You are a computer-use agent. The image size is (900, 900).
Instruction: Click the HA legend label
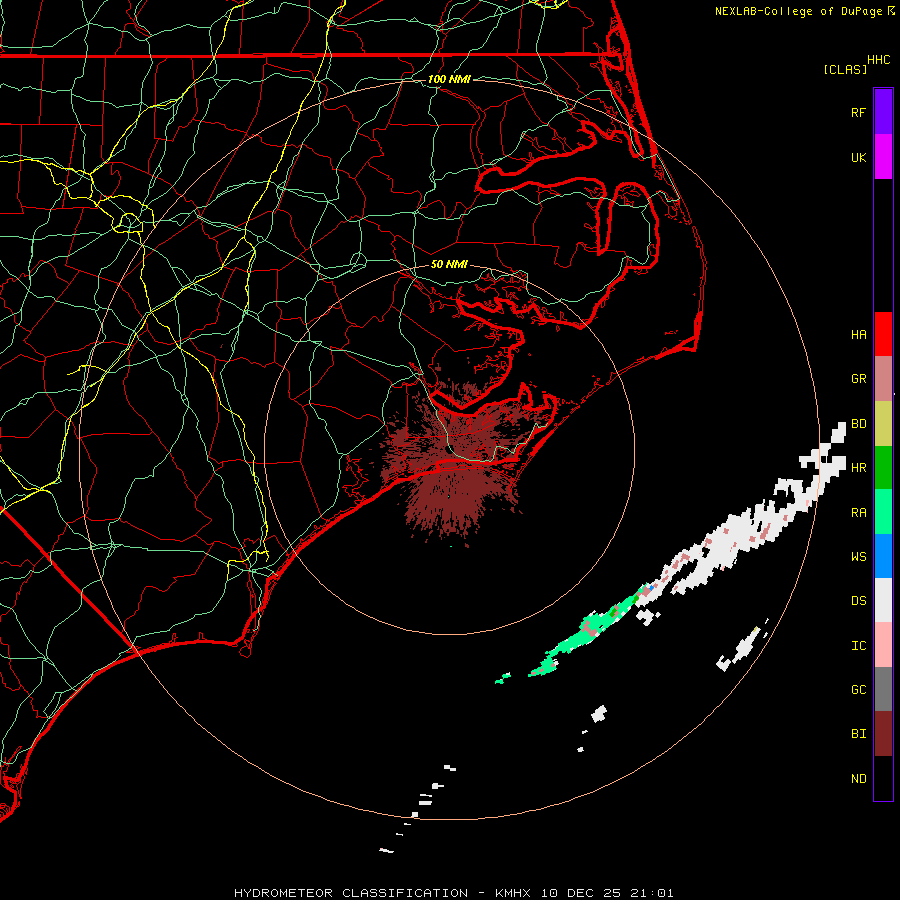coord(858,334)
